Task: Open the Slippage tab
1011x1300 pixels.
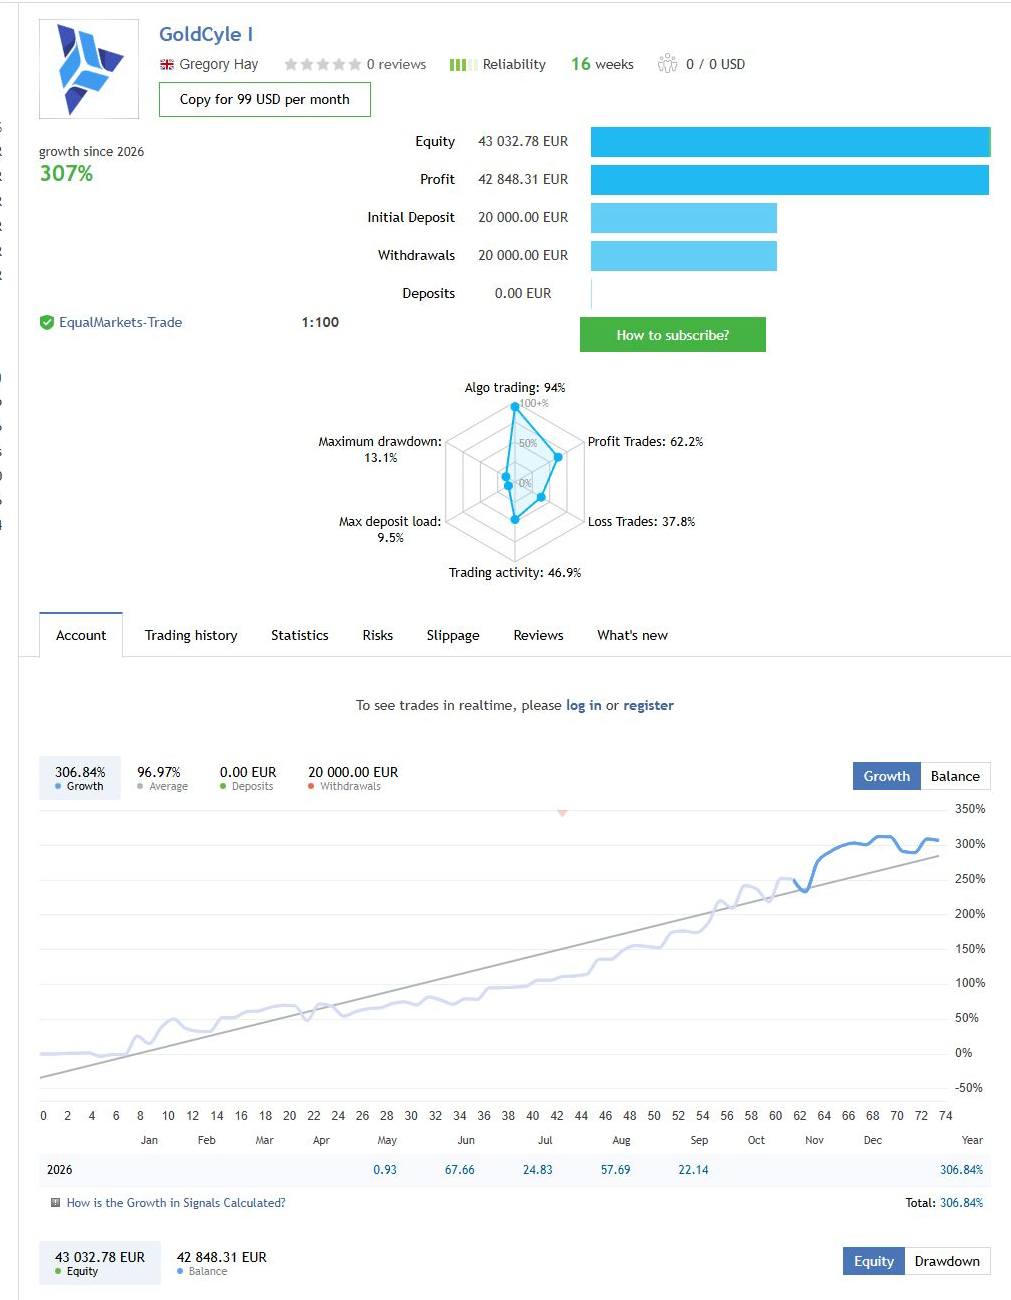Action: (x=453, y=635)
